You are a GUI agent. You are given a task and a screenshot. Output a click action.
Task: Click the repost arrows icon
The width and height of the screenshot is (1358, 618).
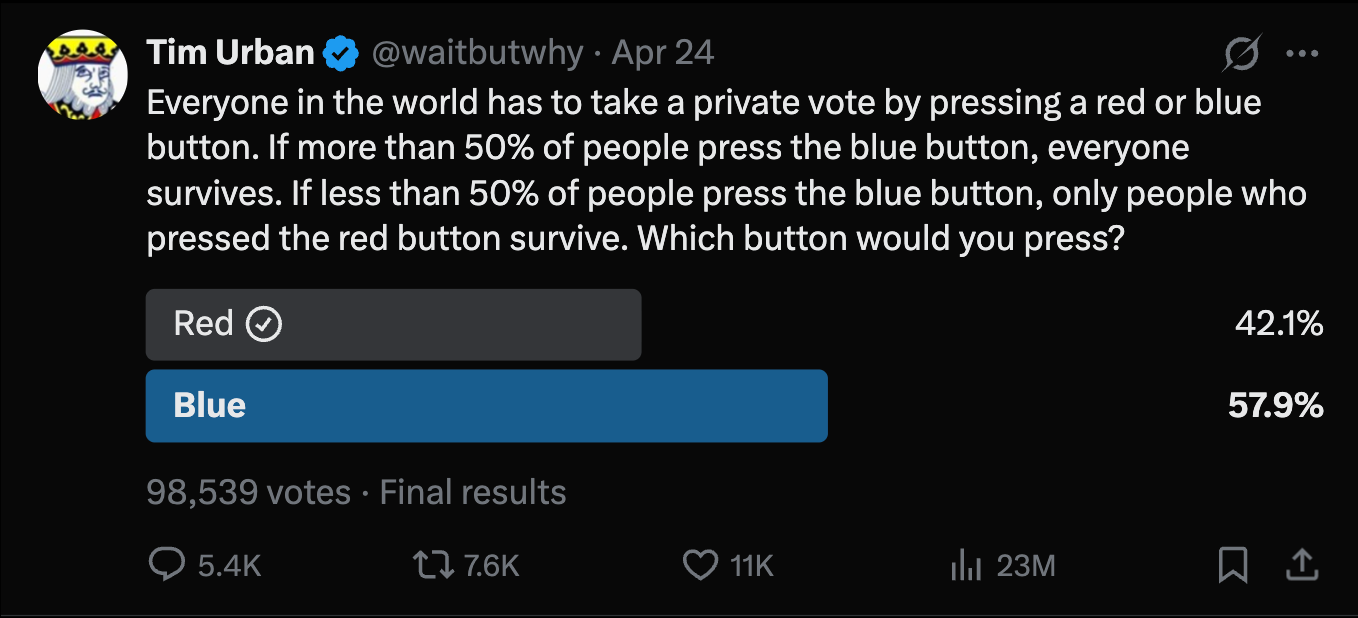click(x=430, y=566)
